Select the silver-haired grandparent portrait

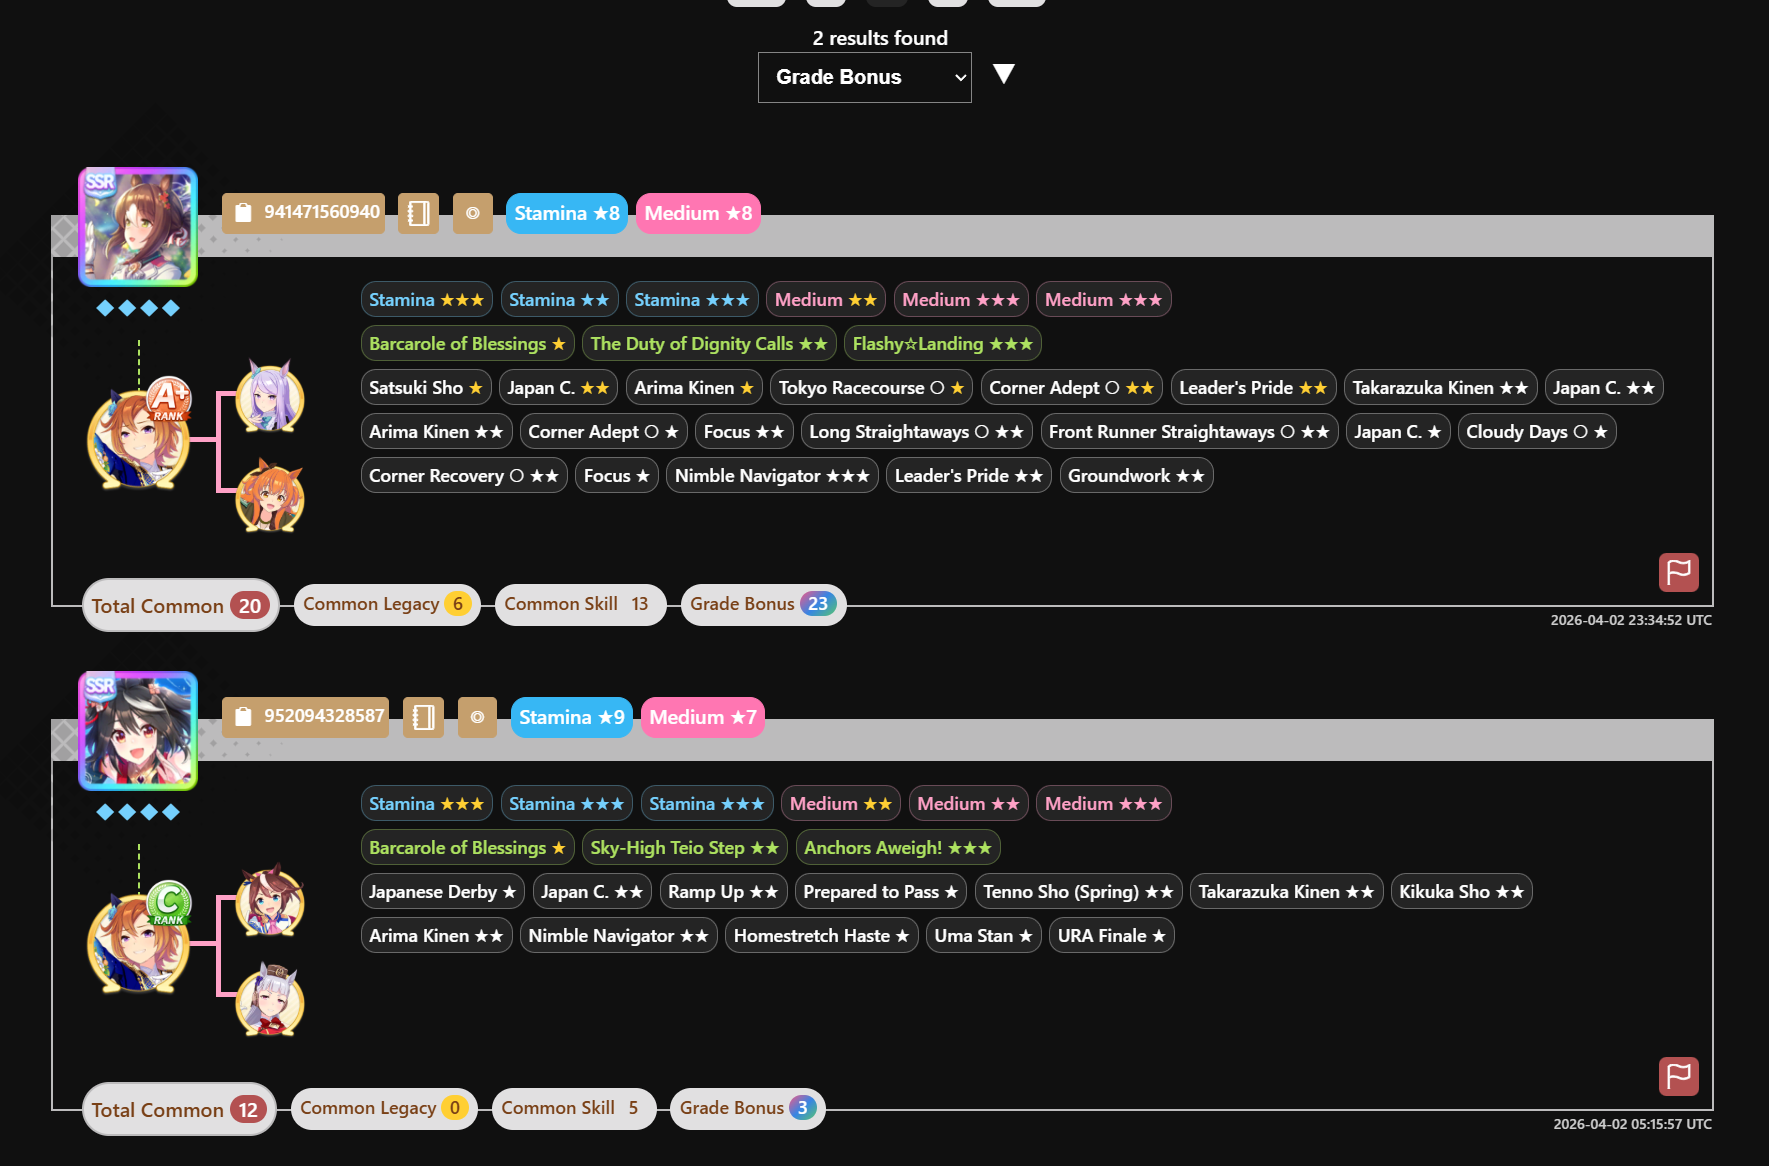270,1001
